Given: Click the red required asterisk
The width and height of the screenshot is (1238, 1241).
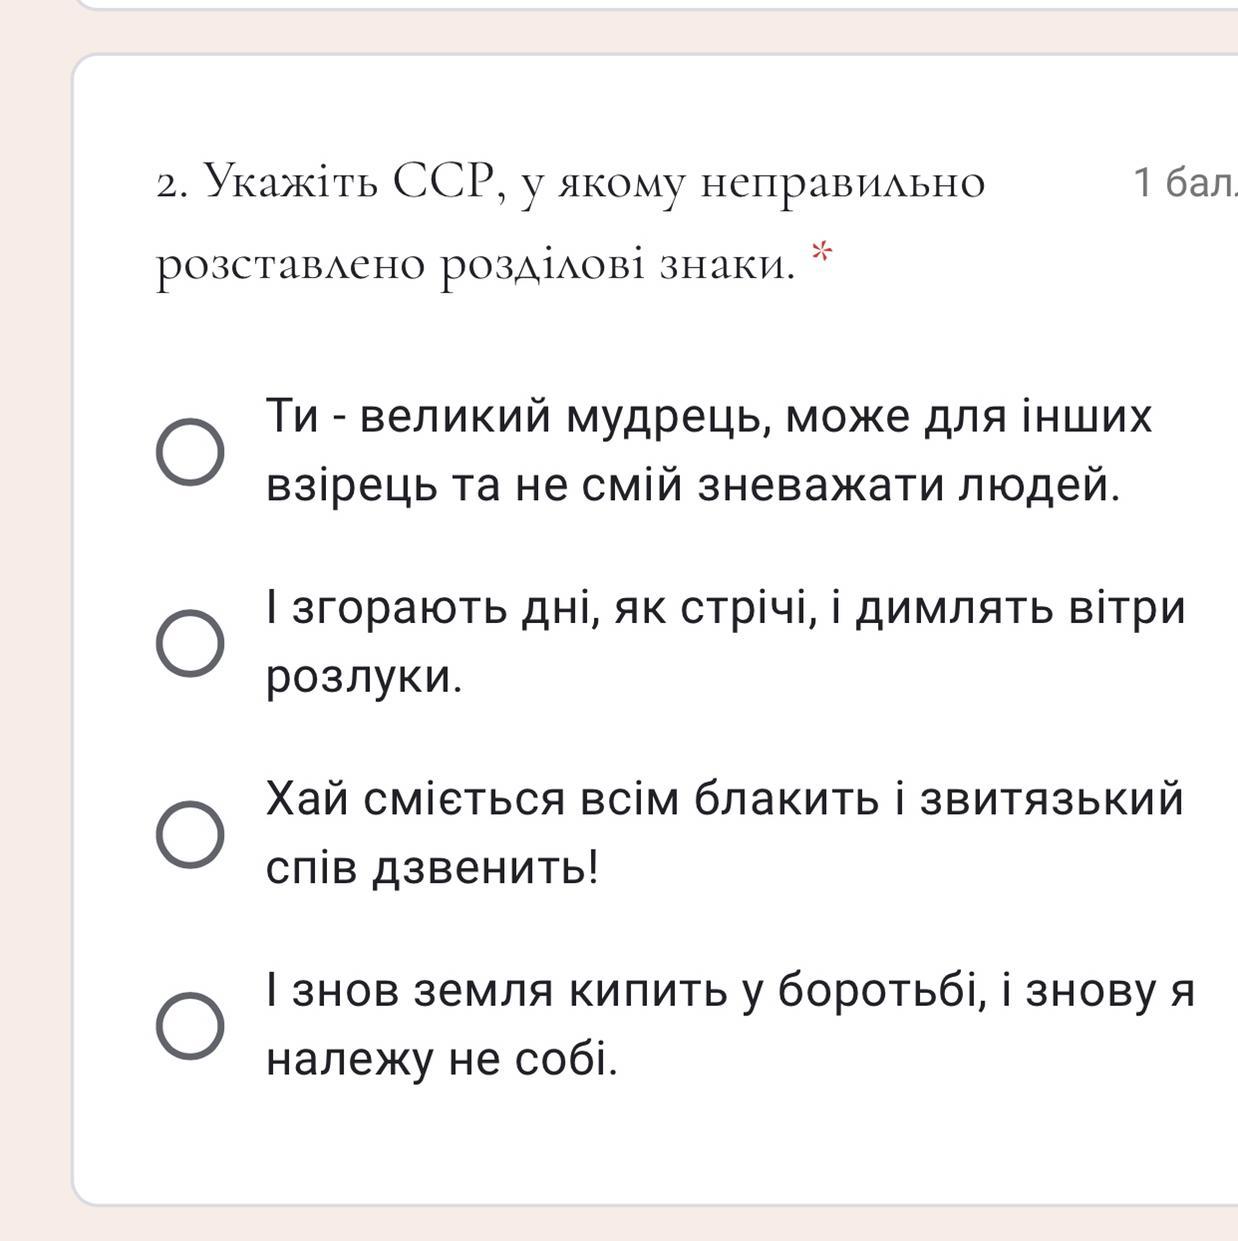Looking at the screenshot, I should 821,252.
